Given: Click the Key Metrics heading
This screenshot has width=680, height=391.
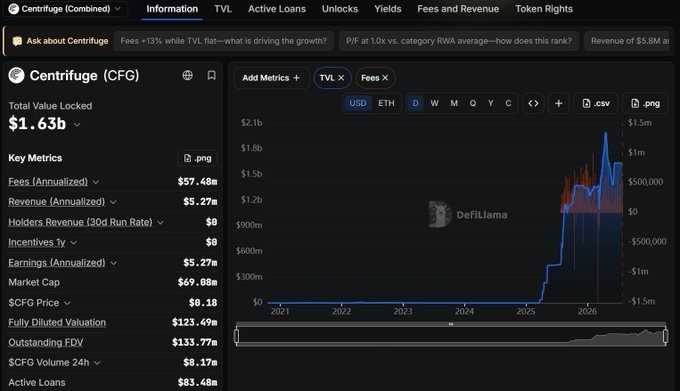Looking at the screenshot, I should coord(35,158).
